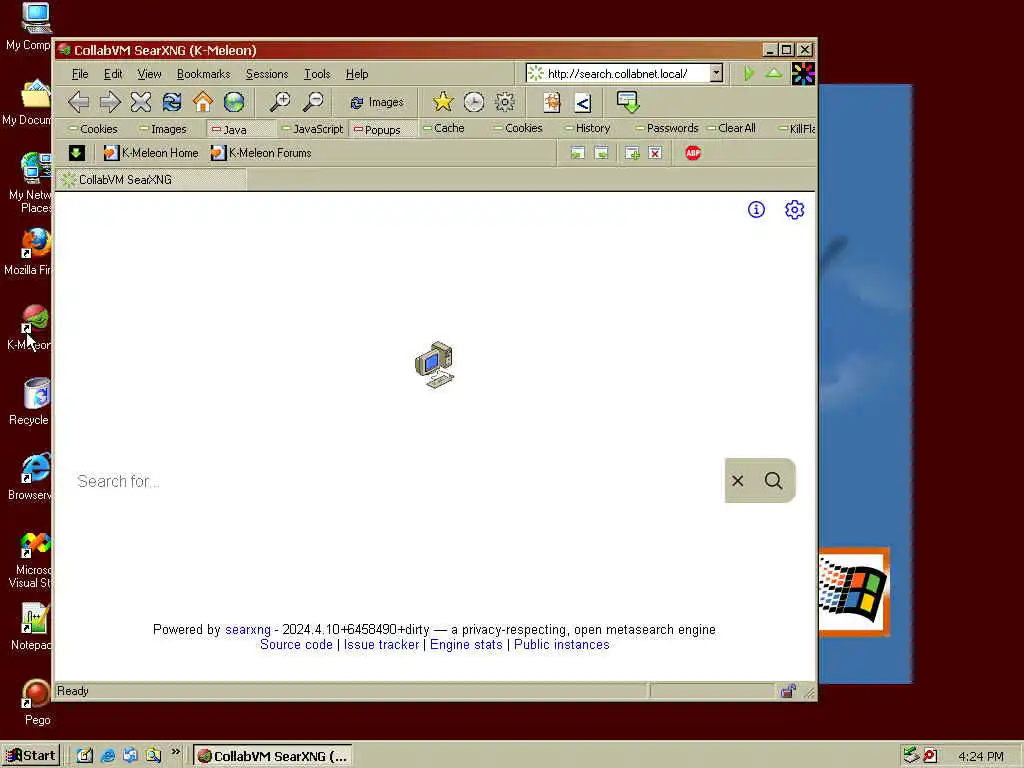Screen dimensions: 1024x768
Task: Go back with the Back arrow
Action: point(78,102)
